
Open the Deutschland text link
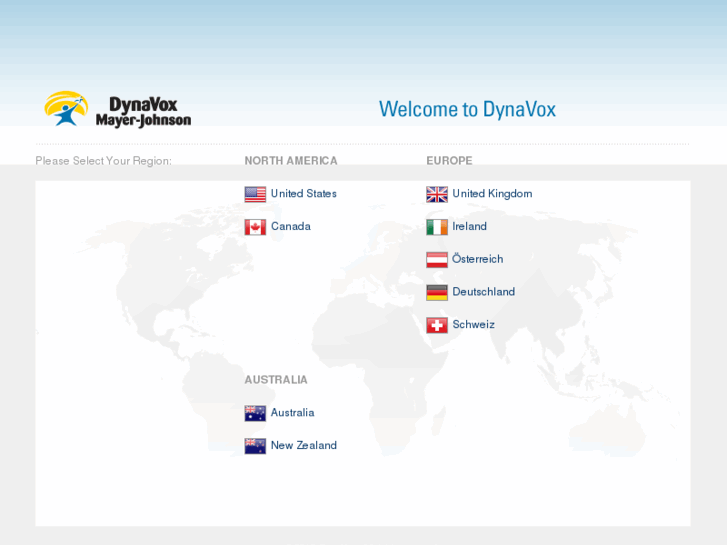click(484, 292)
